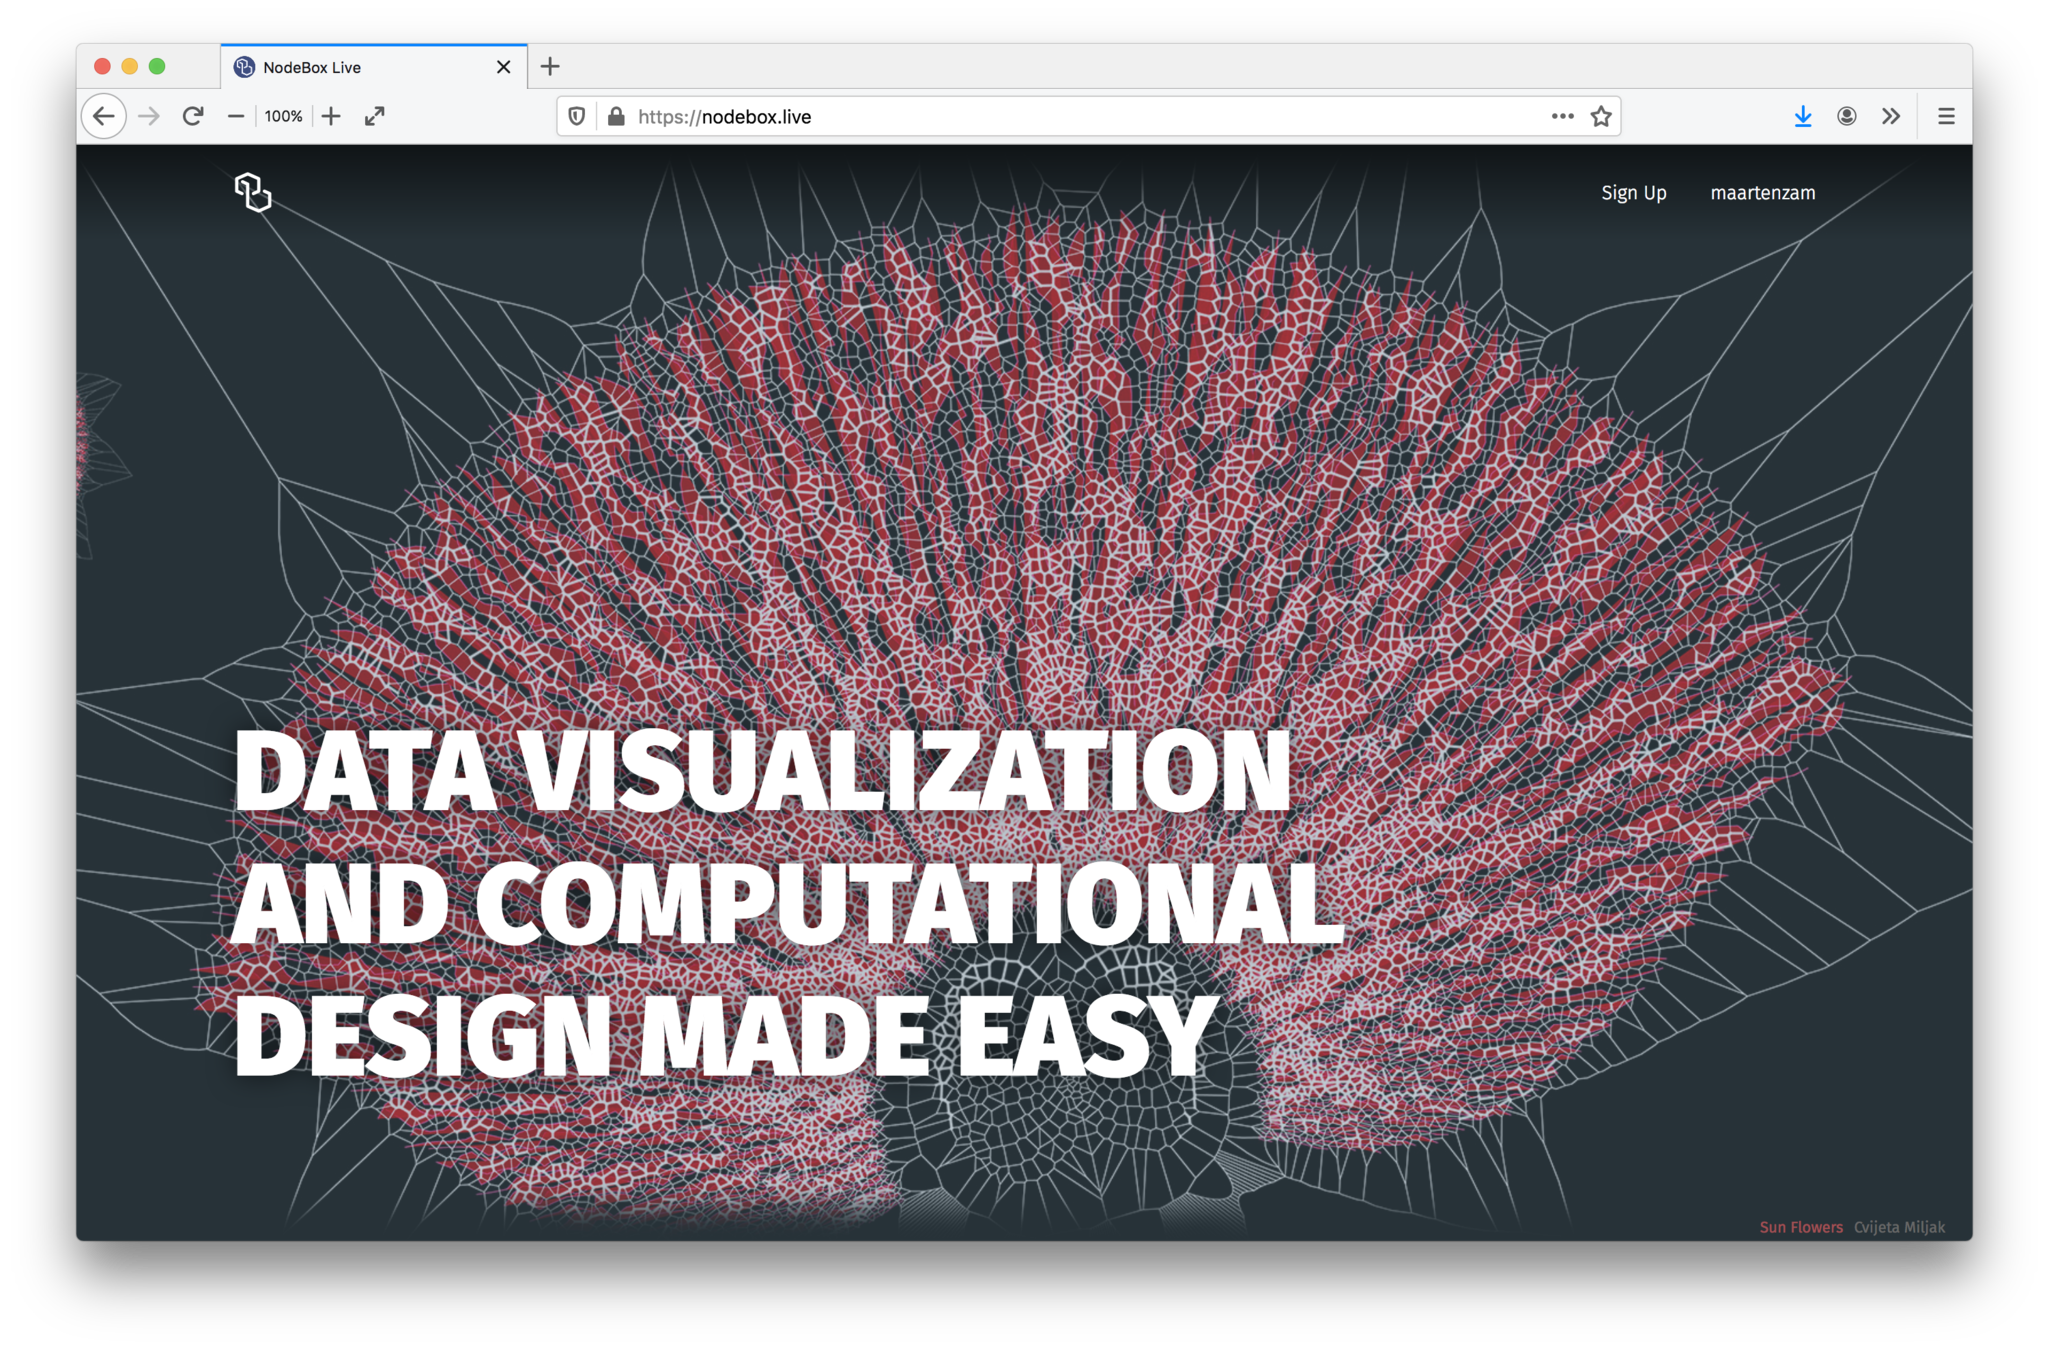Show downloads via the blue arrow

[1802, 116]
